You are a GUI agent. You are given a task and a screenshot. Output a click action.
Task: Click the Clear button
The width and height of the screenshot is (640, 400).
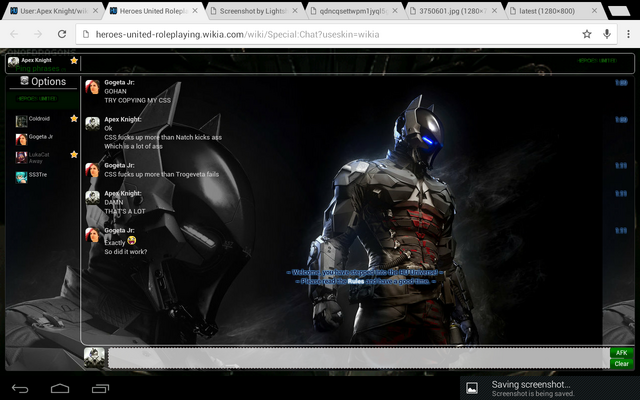click(622, 364)
